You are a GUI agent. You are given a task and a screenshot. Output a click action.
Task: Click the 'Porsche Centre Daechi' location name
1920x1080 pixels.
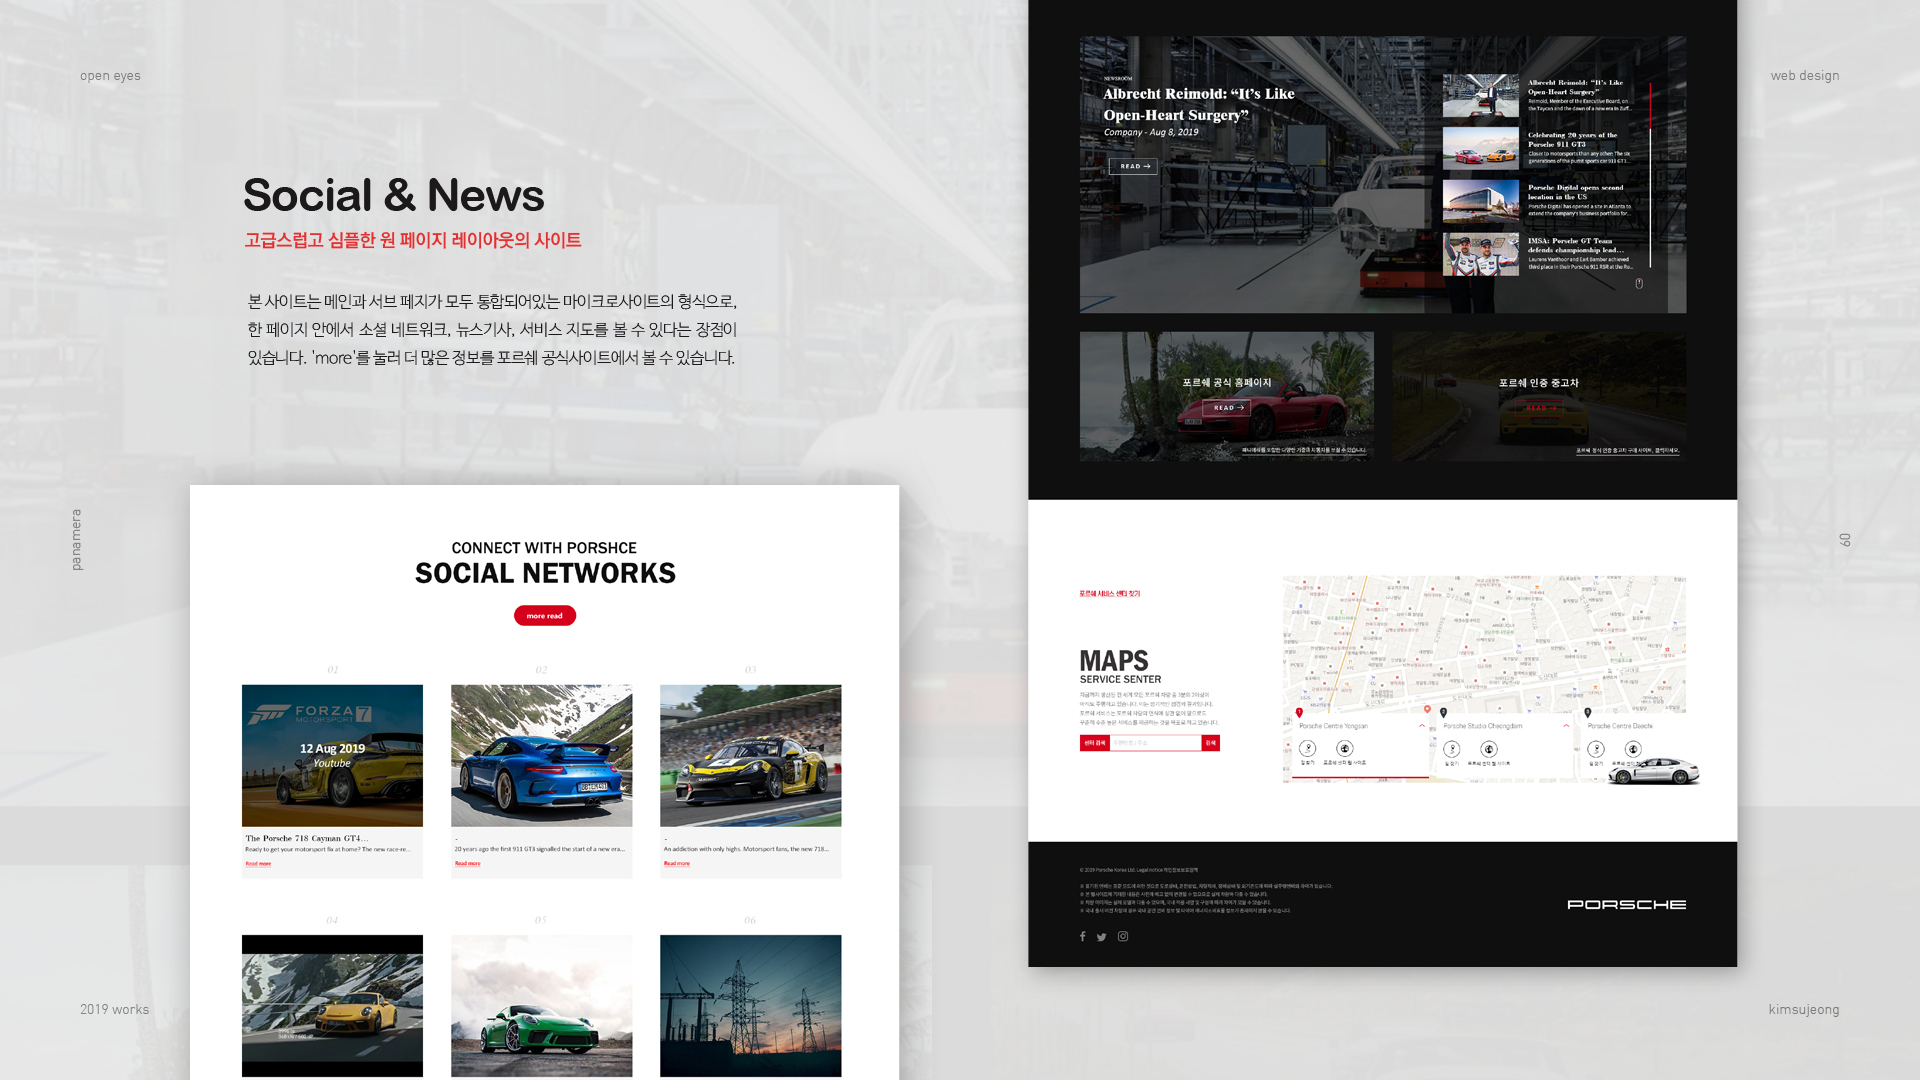pyautogui.click(x=1619, y=726)
